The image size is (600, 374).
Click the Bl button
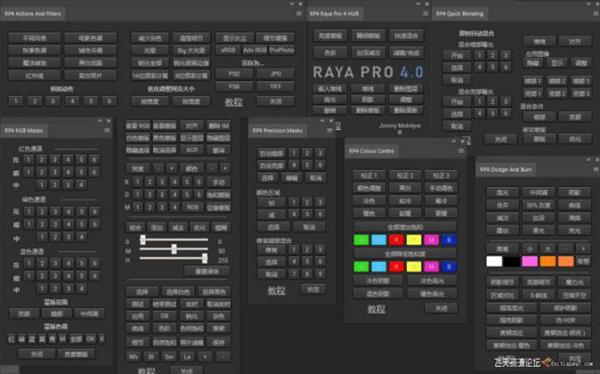click(x=152, y=356)
